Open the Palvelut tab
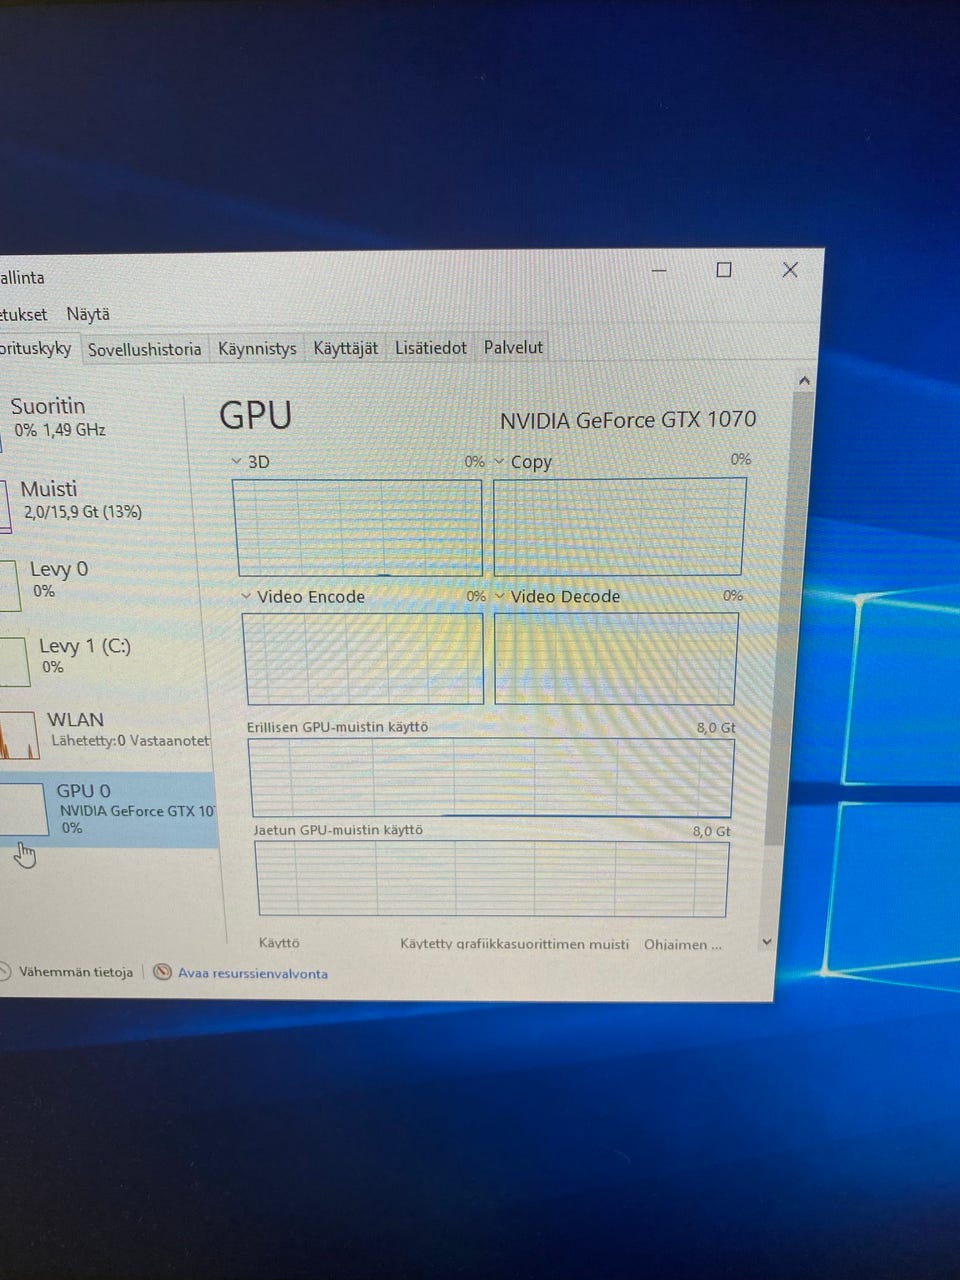This screenshot has height=1280, width=960. pos(513,347)
